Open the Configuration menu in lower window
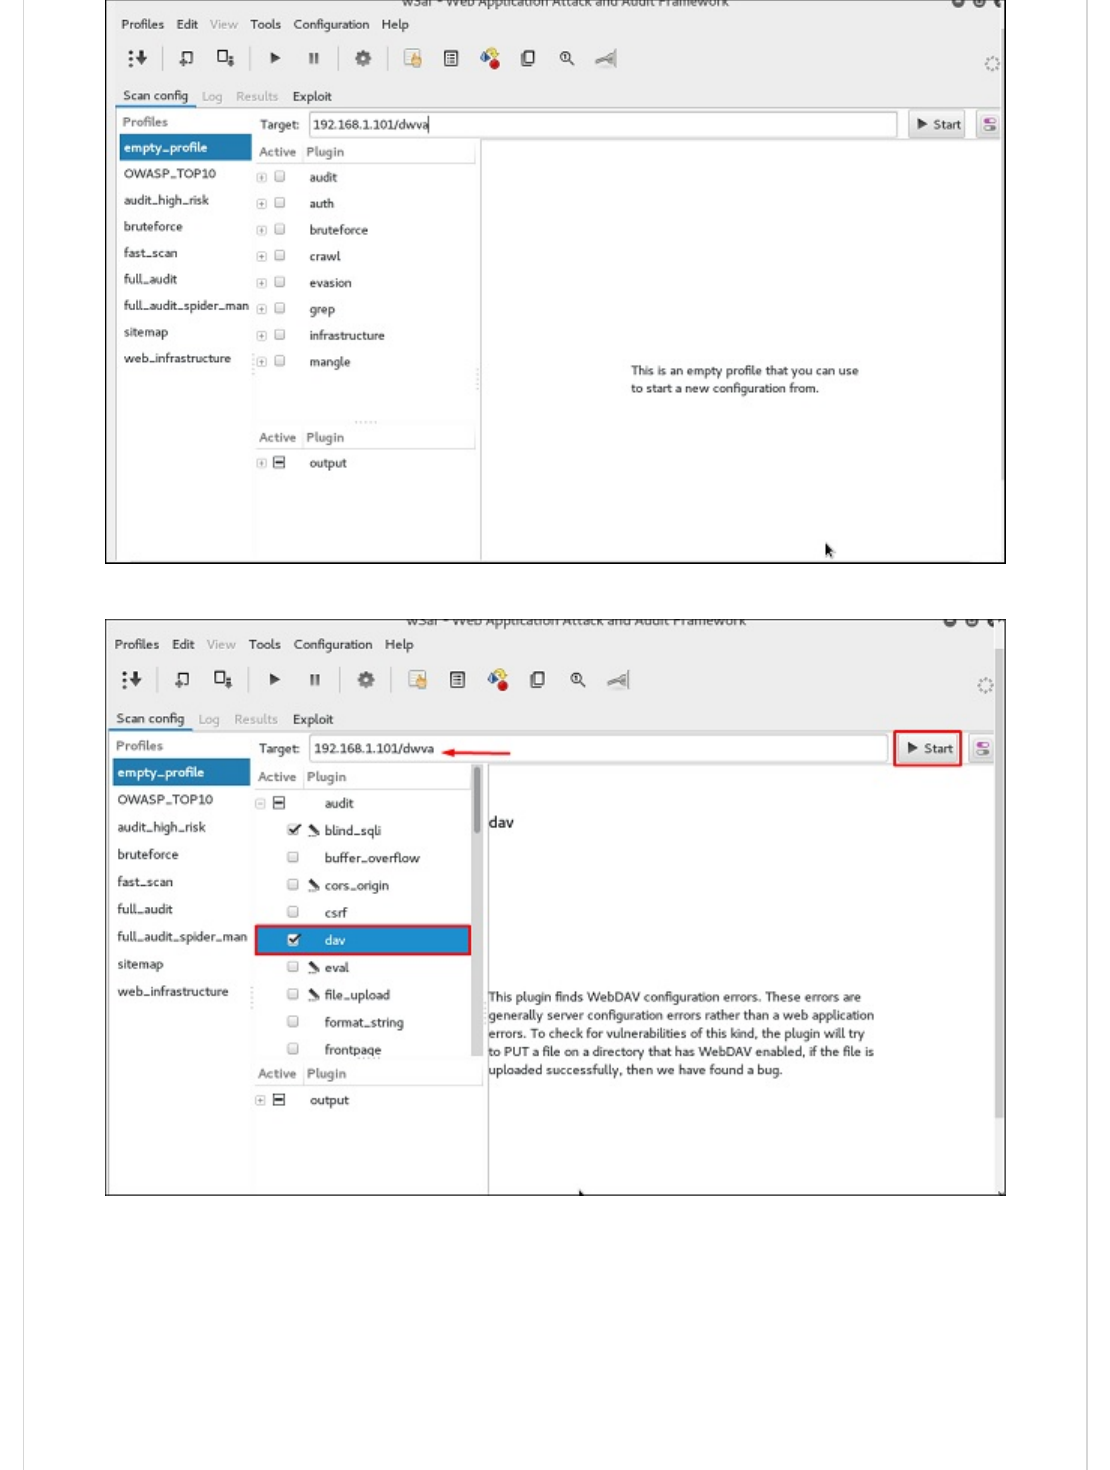The width and height of the screenshot is (1110, 1470). (x=333, y=644)
